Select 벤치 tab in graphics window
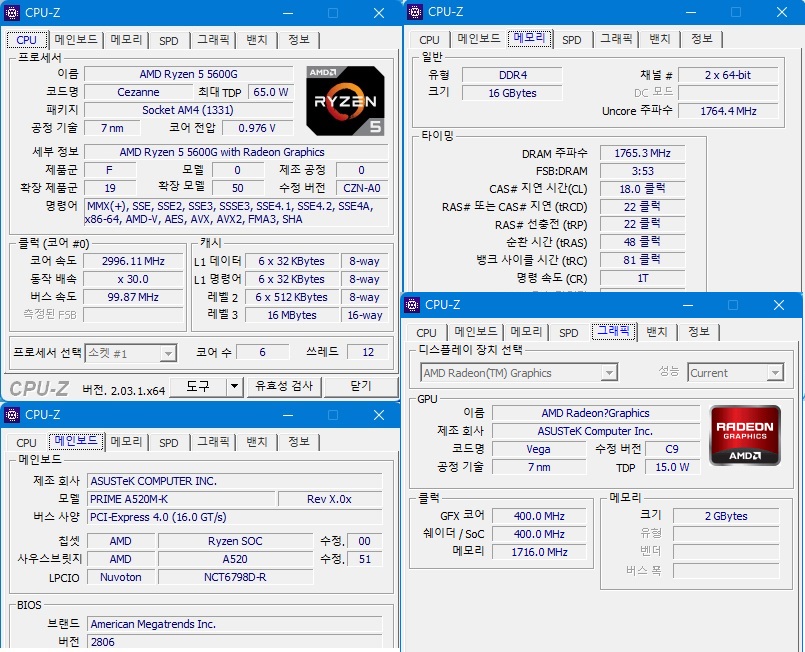The image size is (805, 652). coord(657,332)
